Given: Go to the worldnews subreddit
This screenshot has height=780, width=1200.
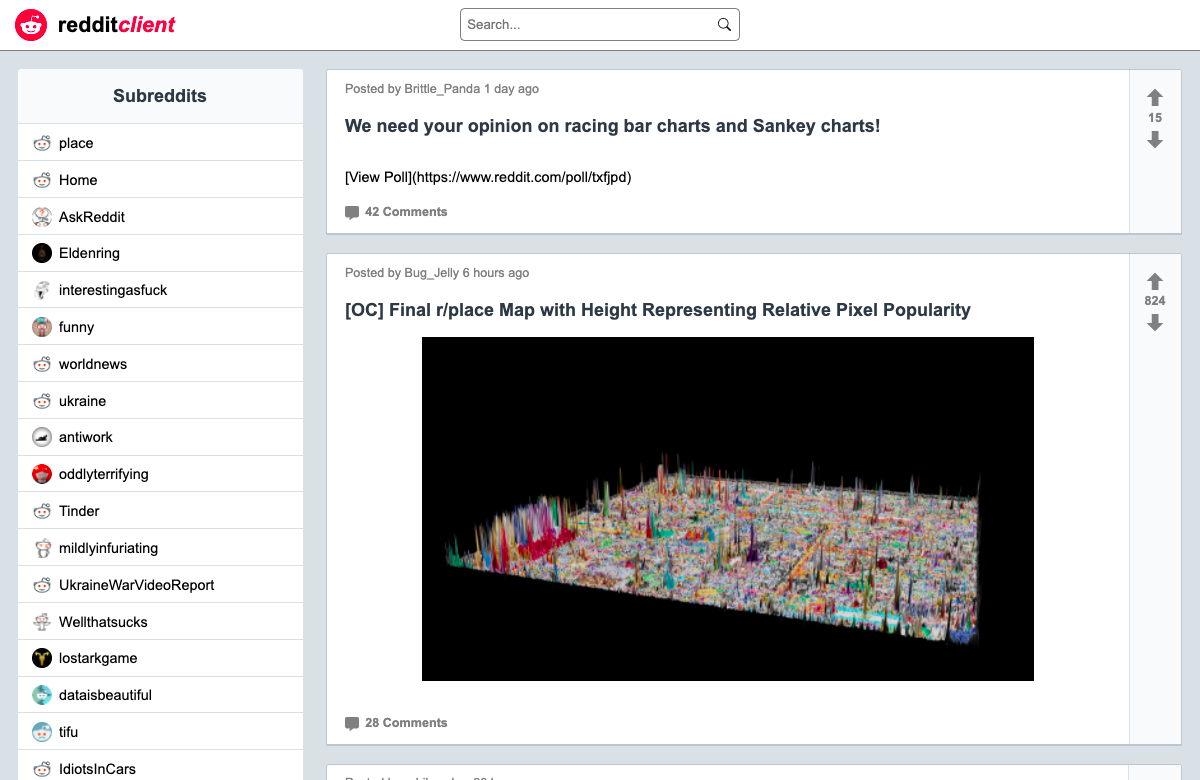Looking at the screenshot, I should tap(93, 364).
